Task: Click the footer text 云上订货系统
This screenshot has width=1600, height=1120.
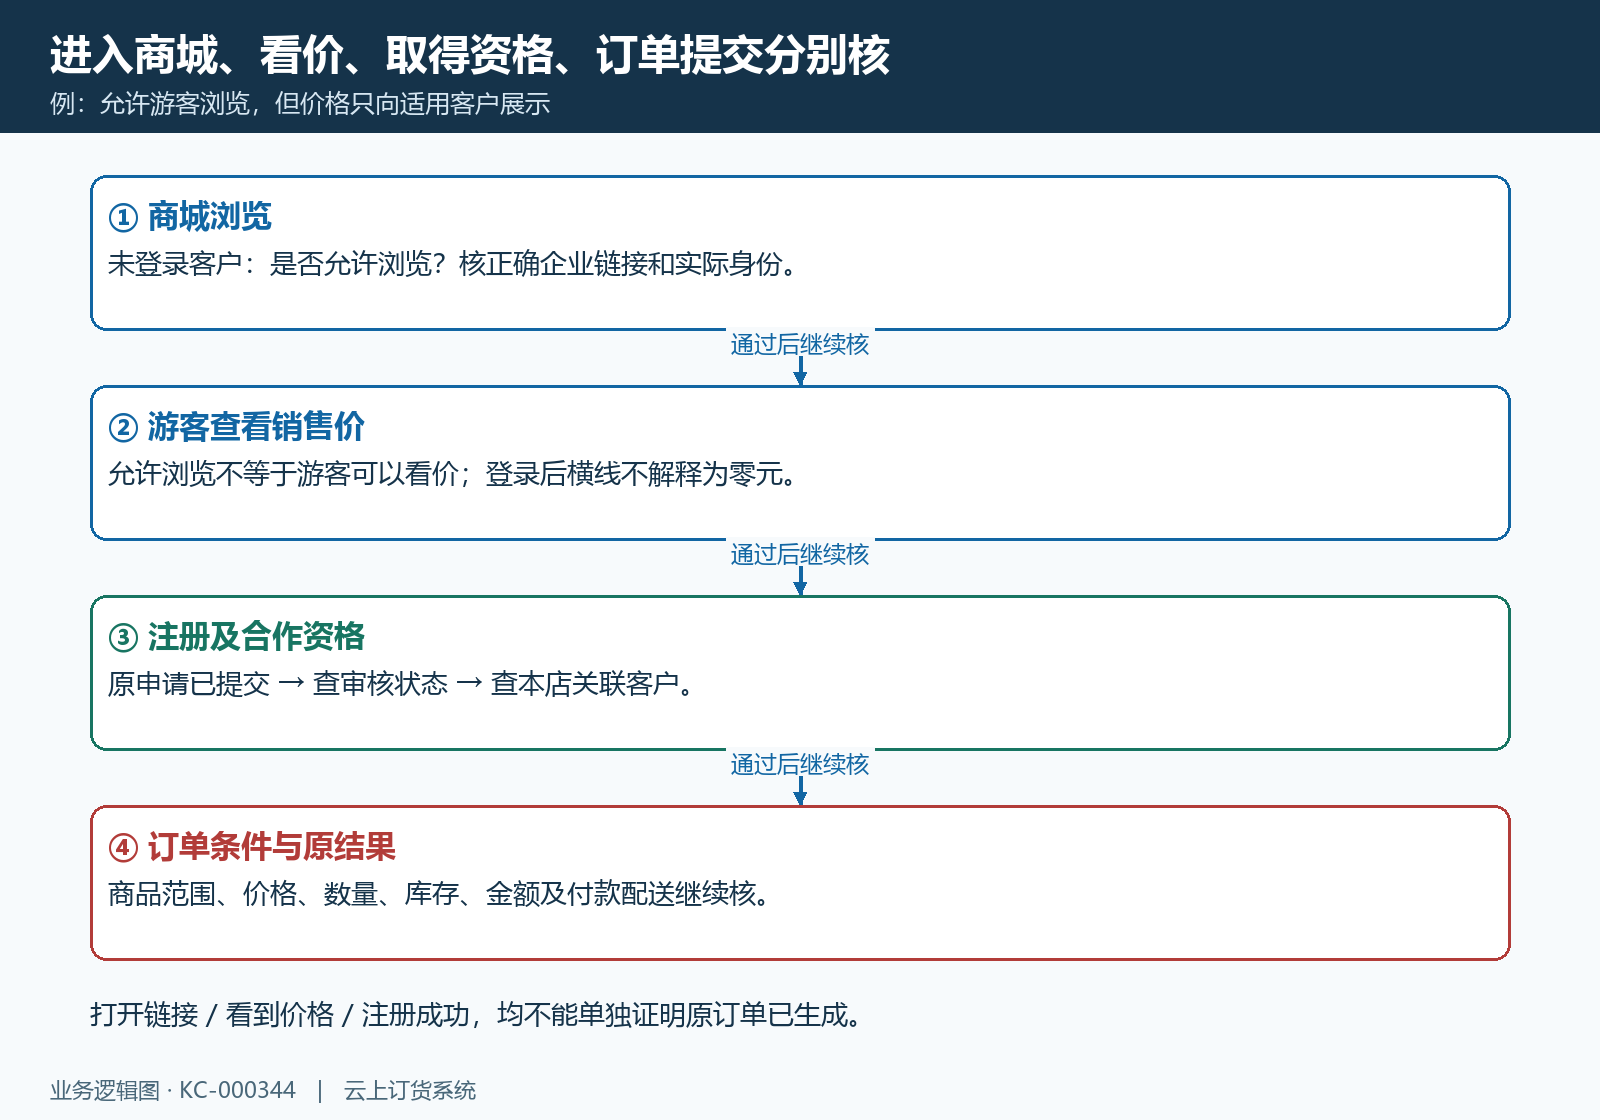Action: pyautogui.click(x=410, y=1090)
